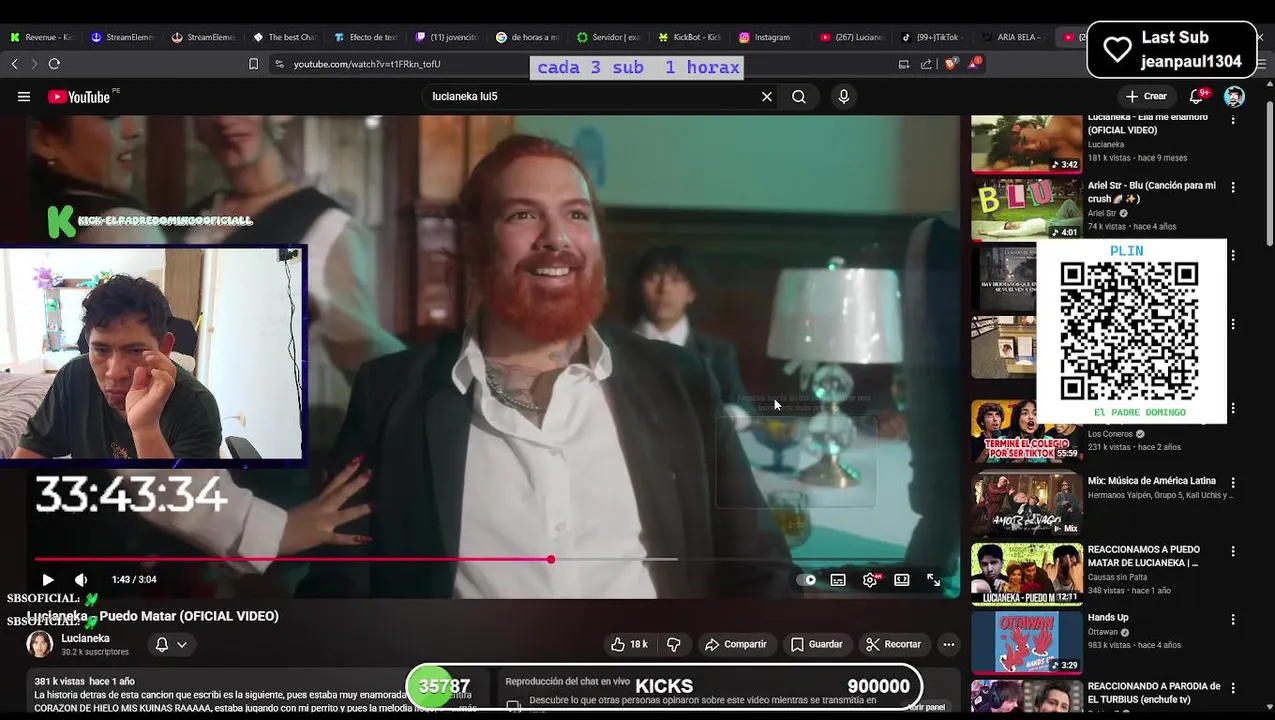Switch to the ARIA BELA tab

click(1012, 37)
